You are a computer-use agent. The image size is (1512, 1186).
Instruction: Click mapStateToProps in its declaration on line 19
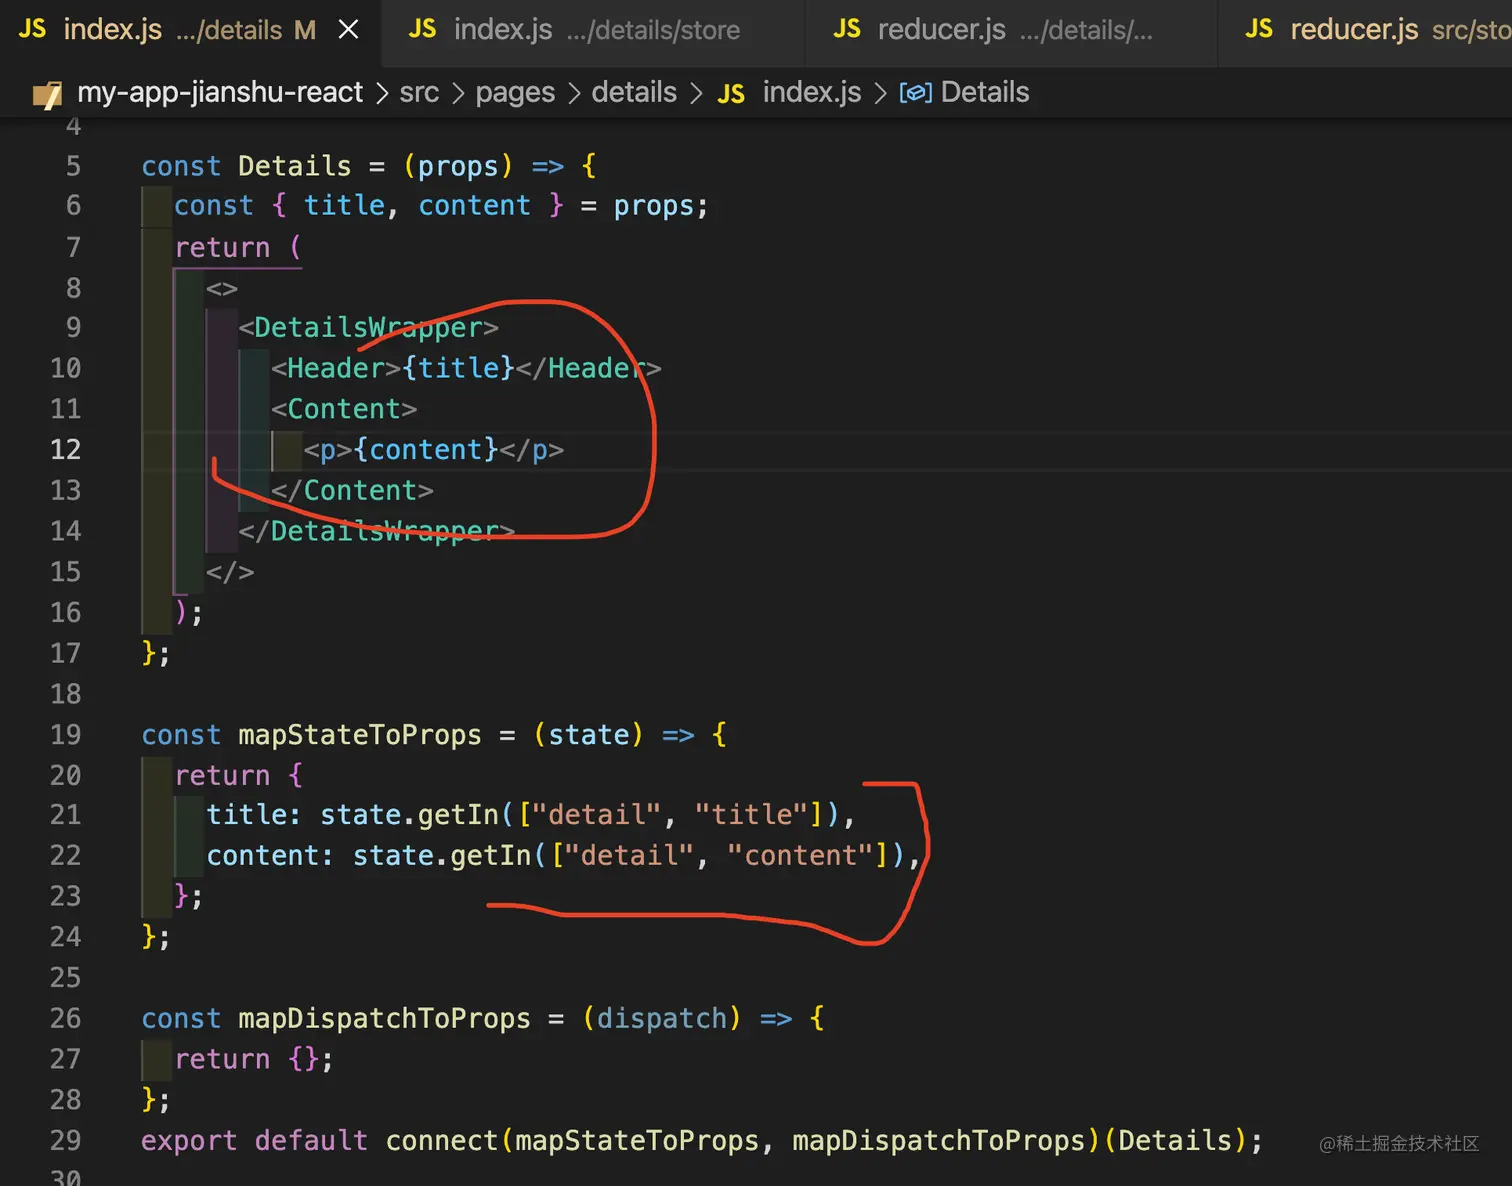360,735
